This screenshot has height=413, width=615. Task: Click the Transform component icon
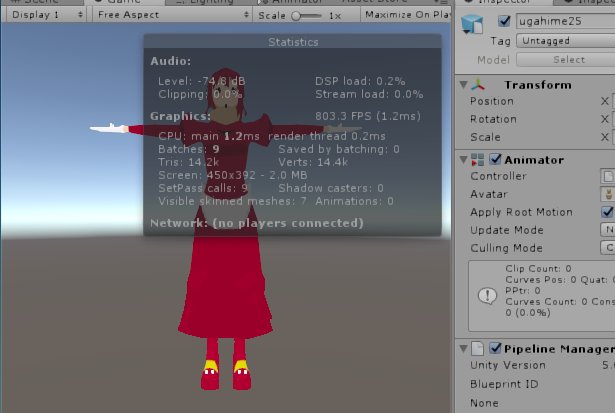point(478,85)
